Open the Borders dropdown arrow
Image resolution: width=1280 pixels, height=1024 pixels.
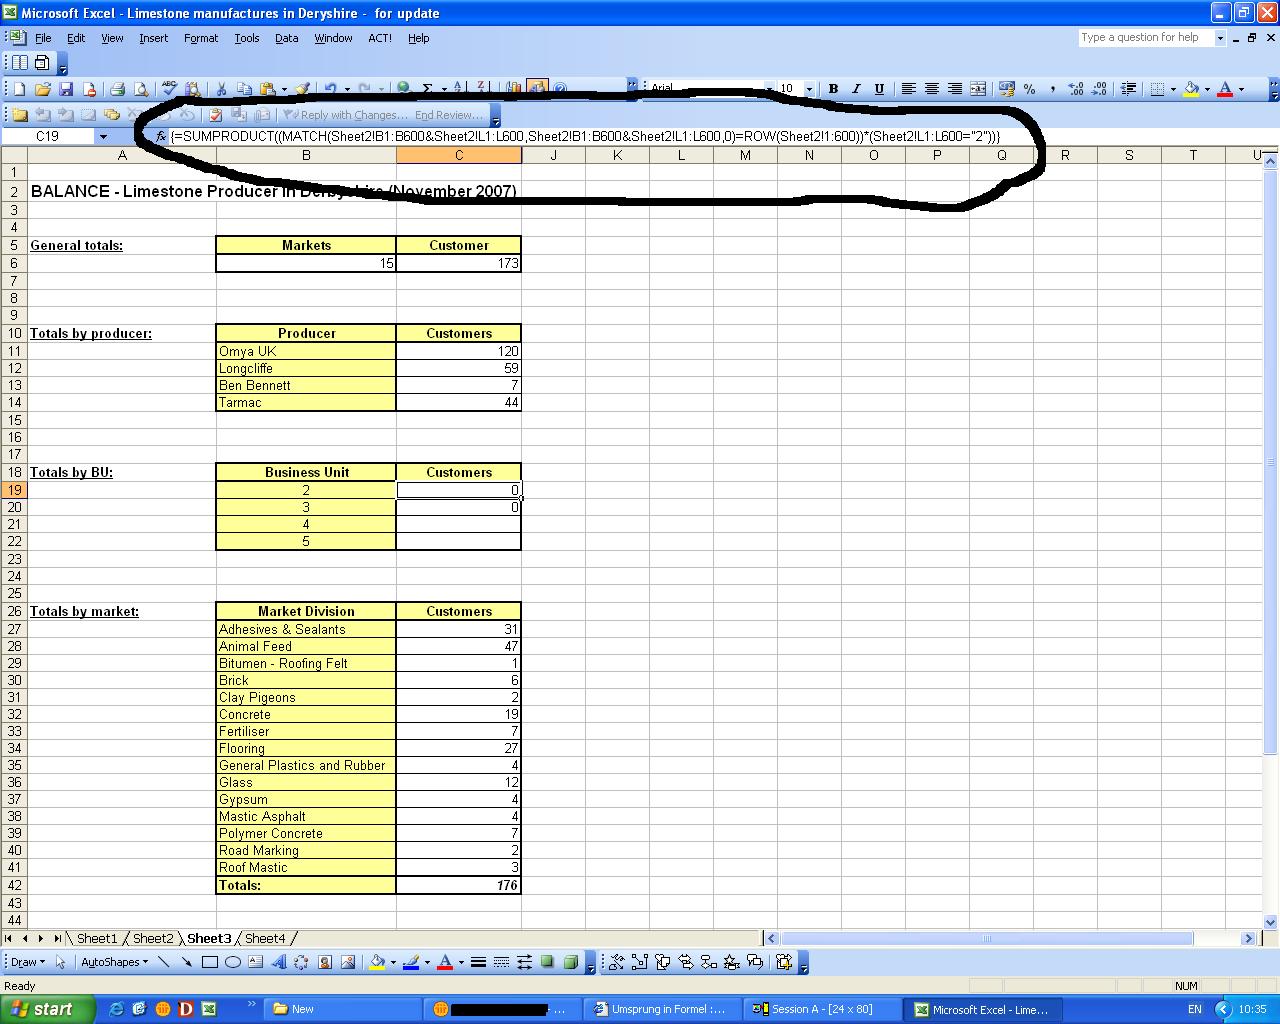pyautogui.click(x=1173, y=89)
